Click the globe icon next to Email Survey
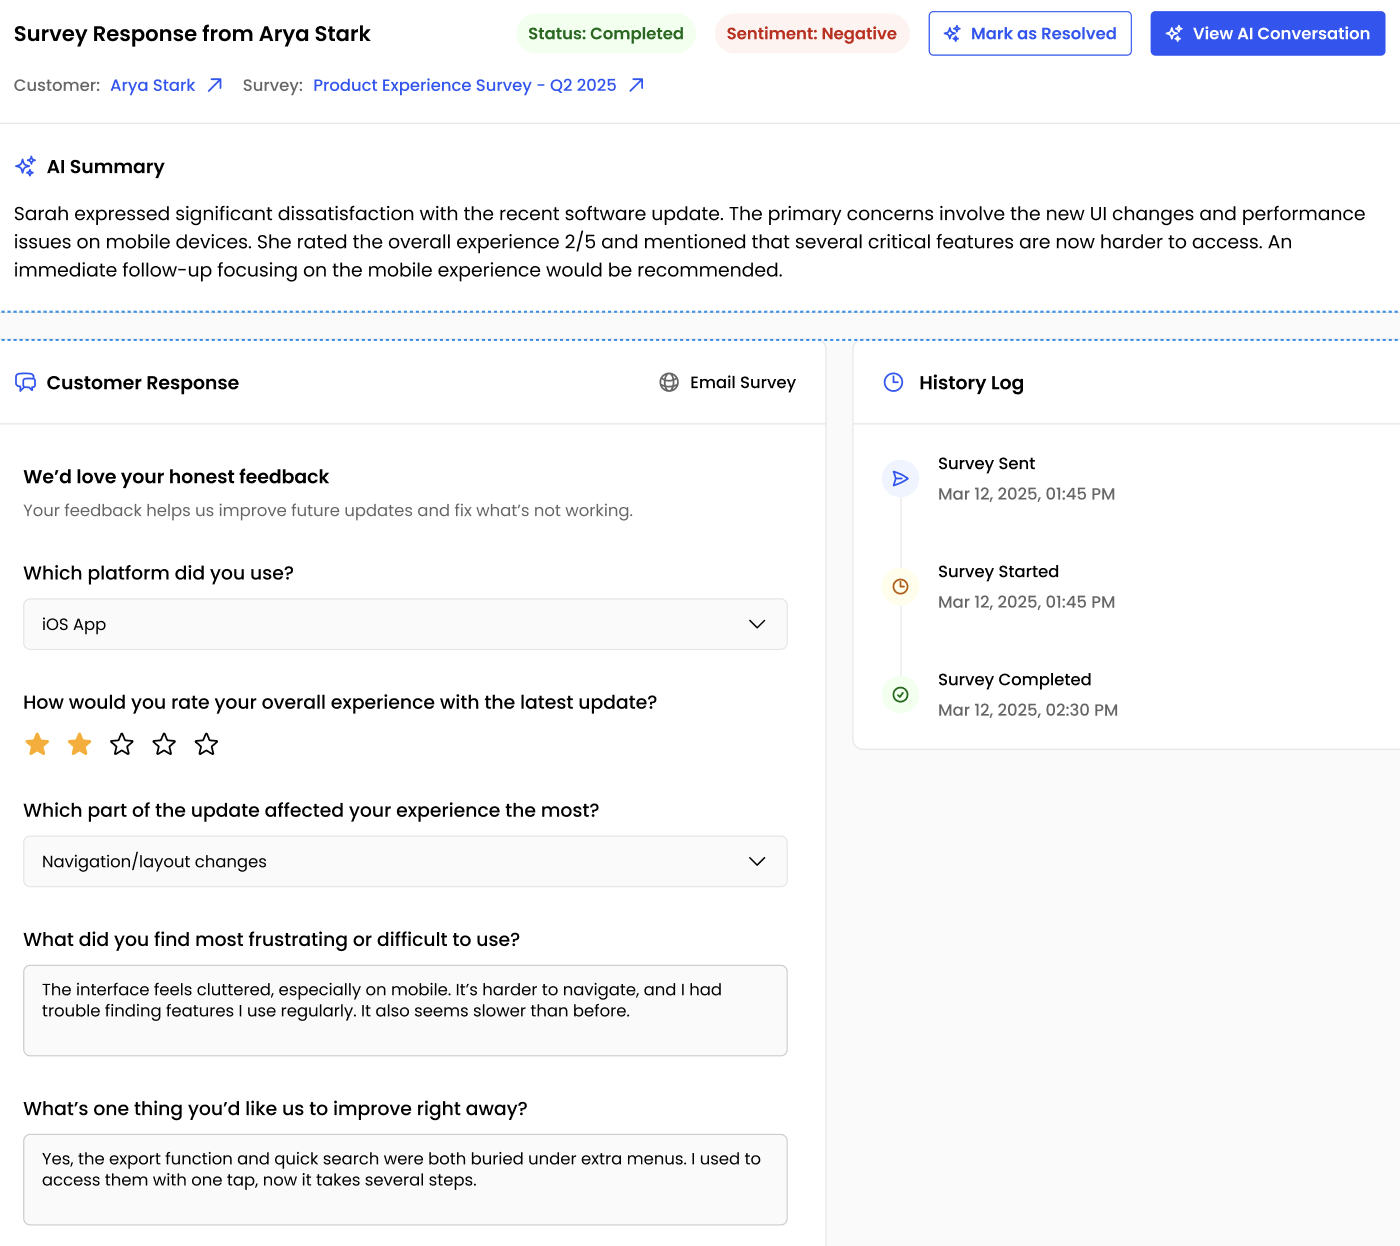This screenshot has width=1400, height=1246. click(668, 382)
